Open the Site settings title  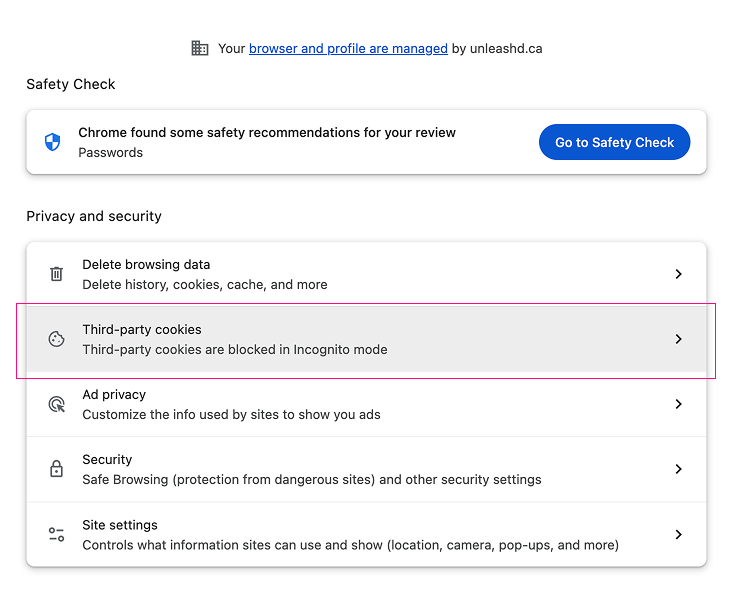pyautogui.click(x=120, y=525)
